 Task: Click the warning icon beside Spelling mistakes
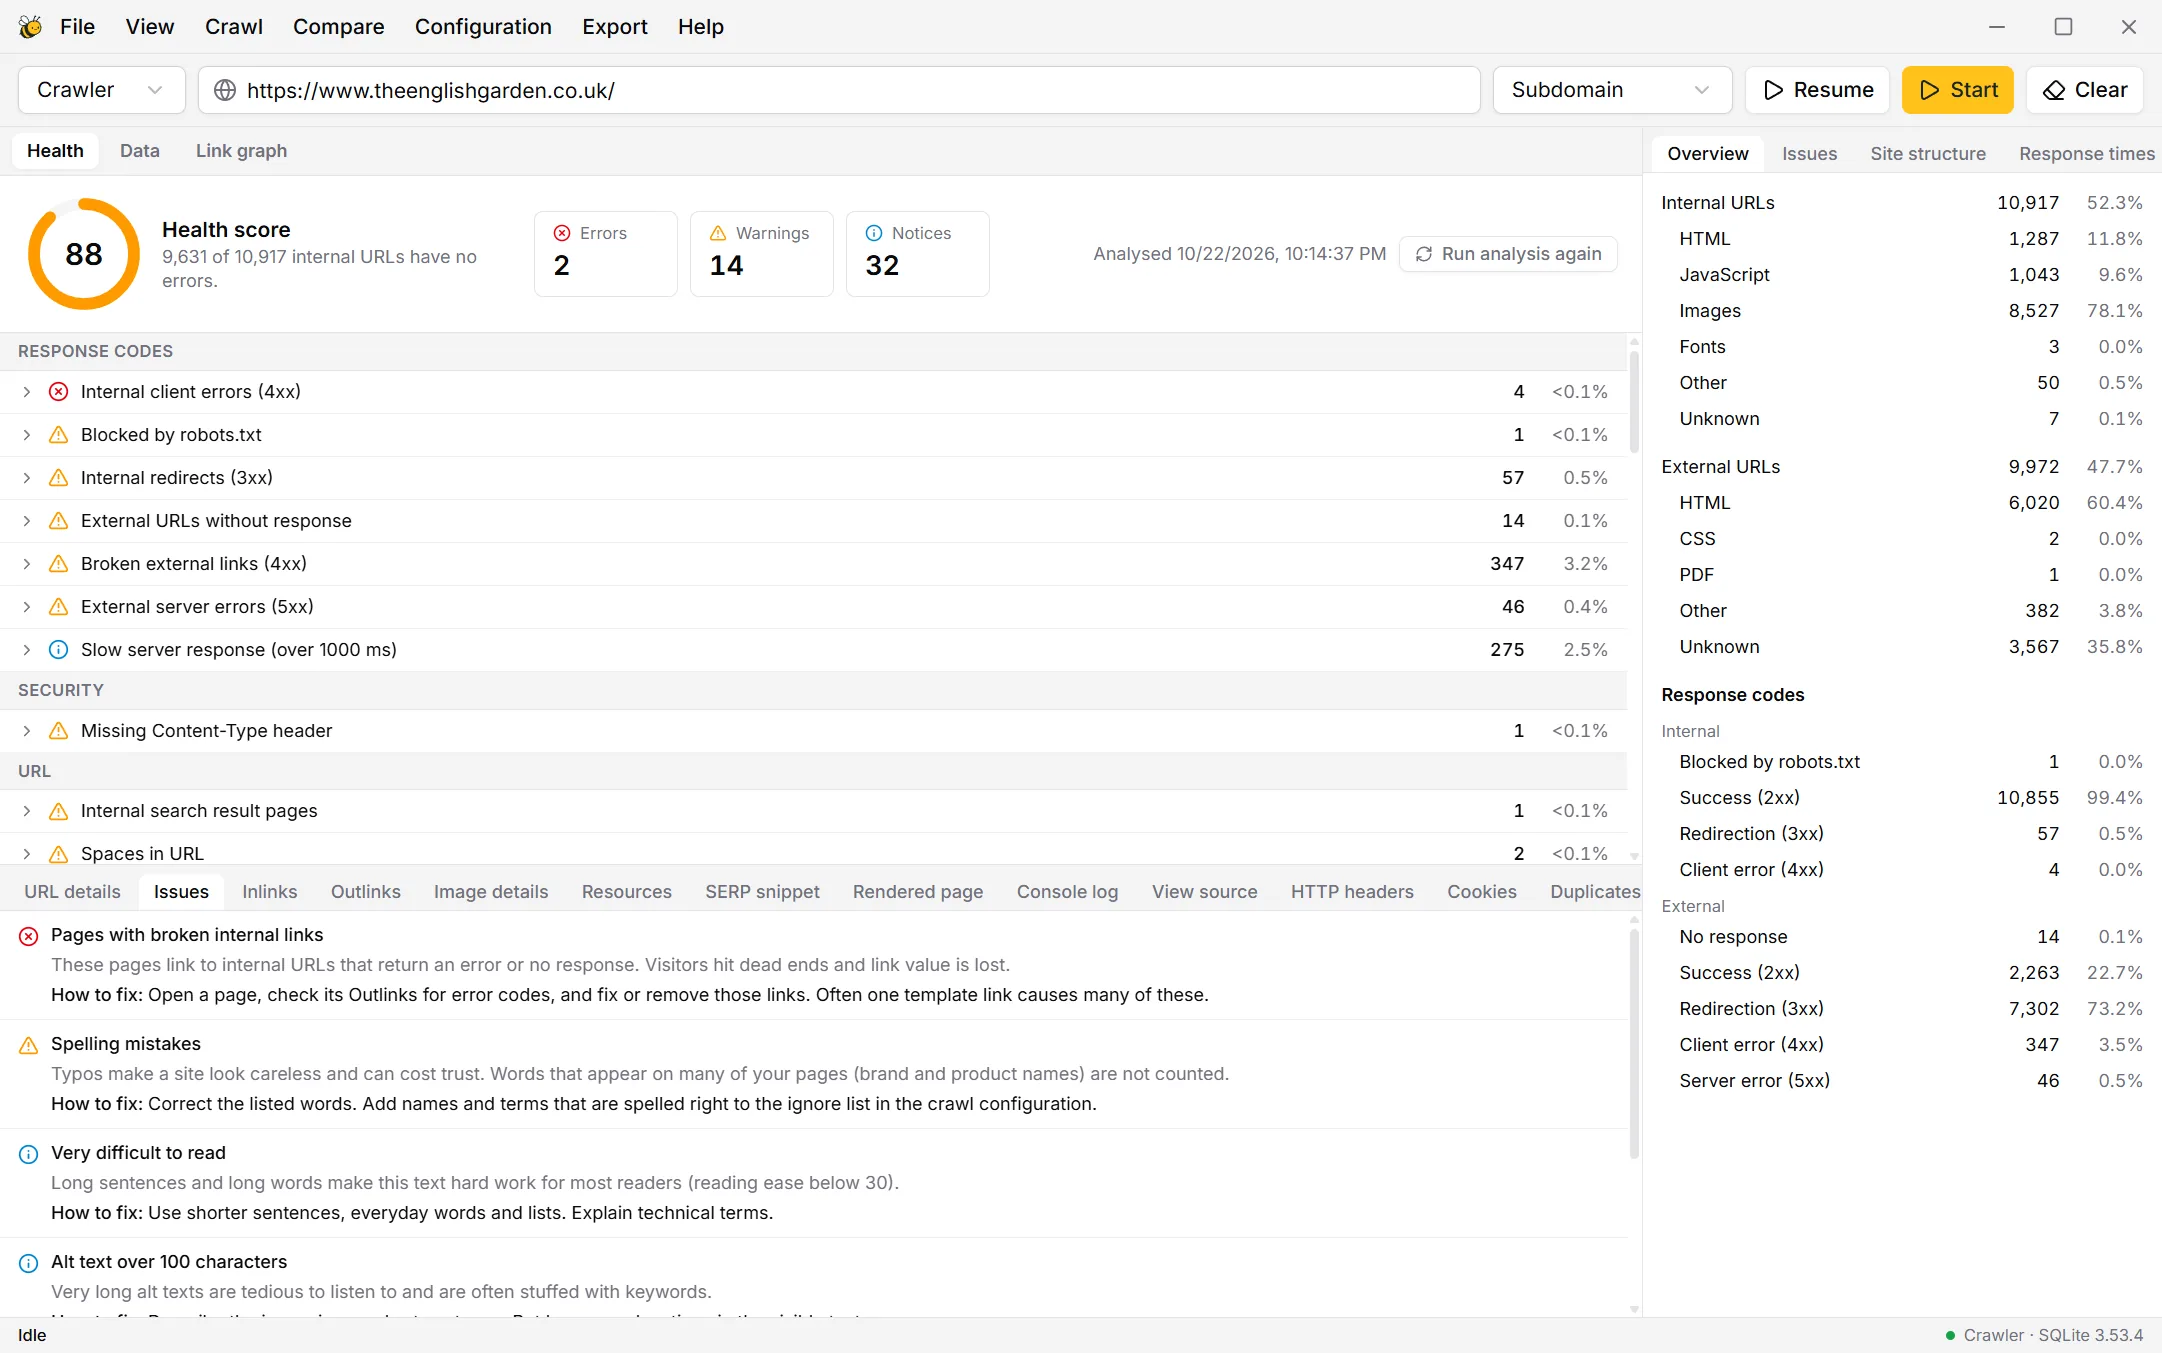pyautogui.click(x=29, y=1045)
